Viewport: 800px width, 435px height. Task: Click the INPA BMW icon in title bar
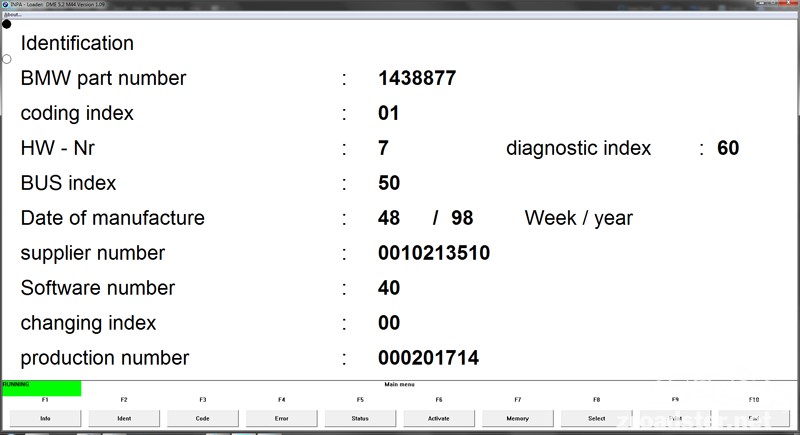[5, 5]
